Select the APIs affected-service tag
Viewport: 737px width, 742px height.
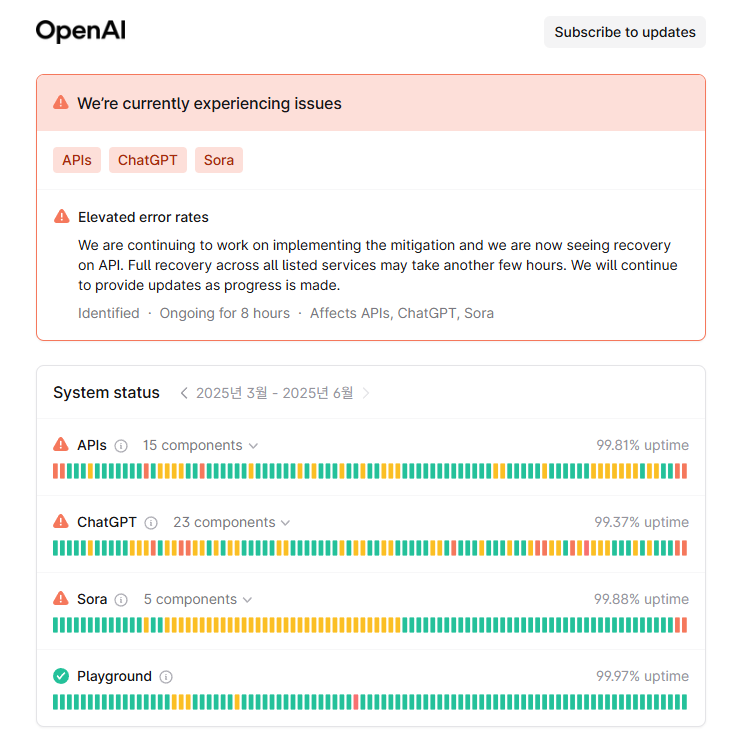click(77, 160)
